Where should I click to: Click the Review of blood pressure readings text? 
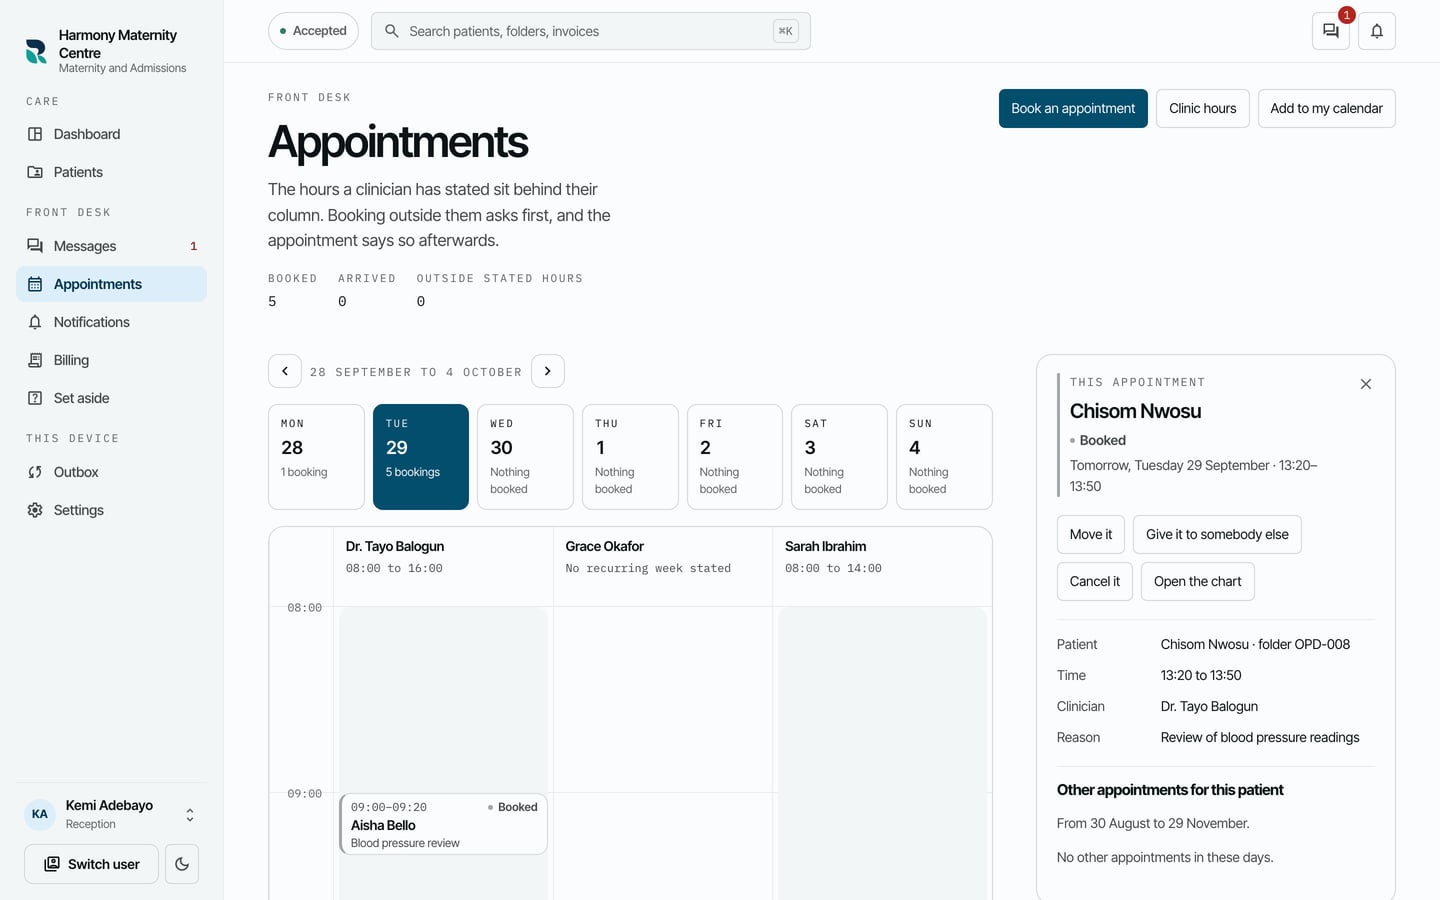tap(1260, 737)
